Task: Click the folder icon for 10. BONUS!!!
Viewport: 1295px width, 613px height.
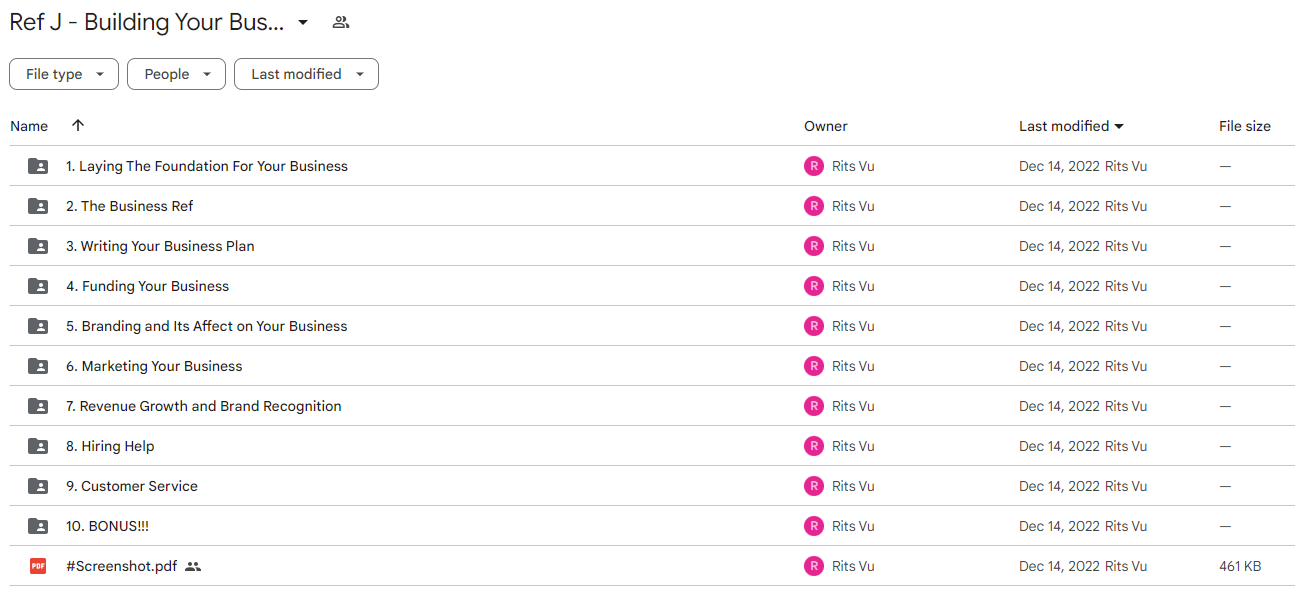Action: 38,526
